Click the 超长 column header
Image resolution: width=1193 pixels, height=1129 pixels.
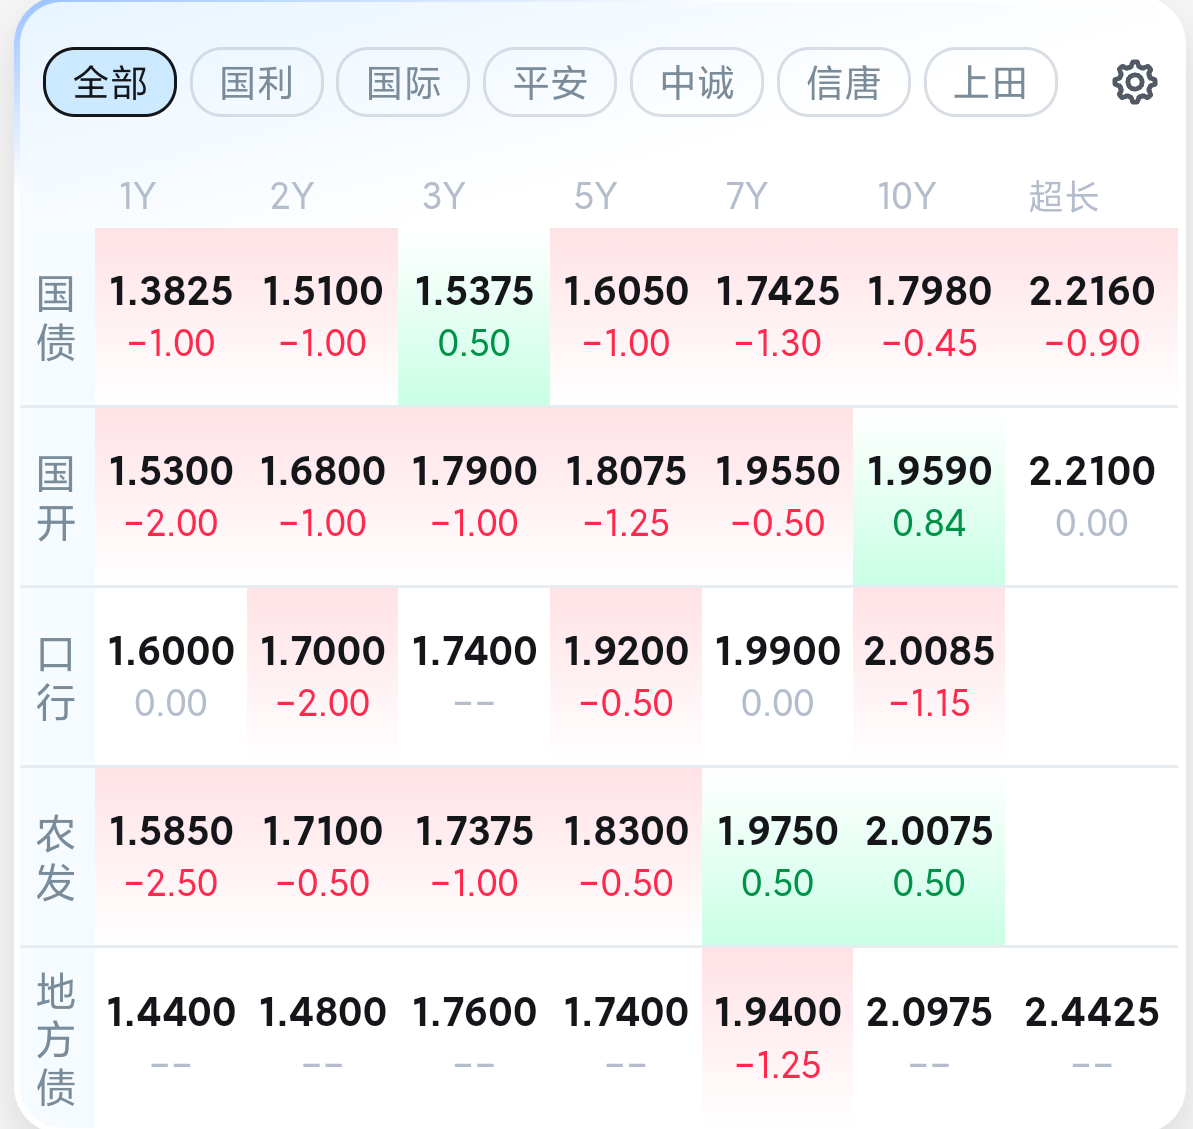click(x=1063, y=197)
